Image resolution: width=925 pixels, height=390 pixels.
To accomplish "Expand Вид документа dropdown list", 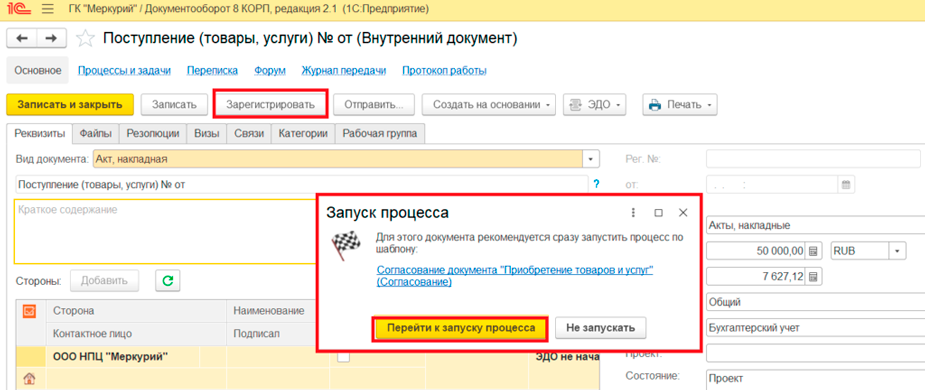I will point(591,159).
